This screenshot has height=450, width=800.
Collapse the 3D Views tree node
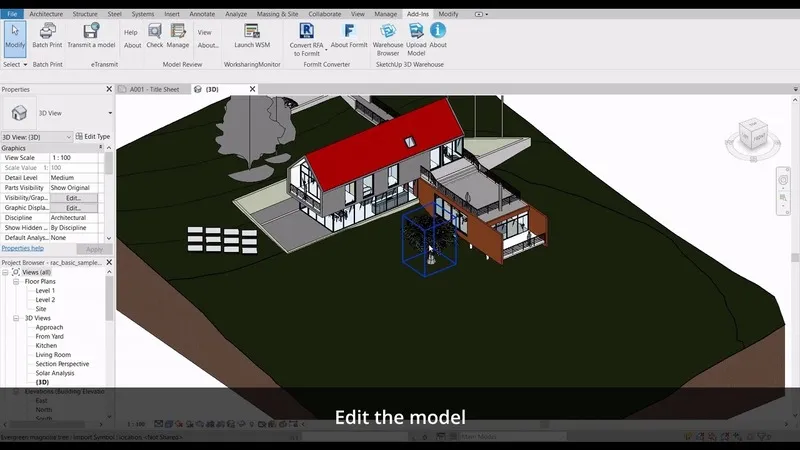16,318
